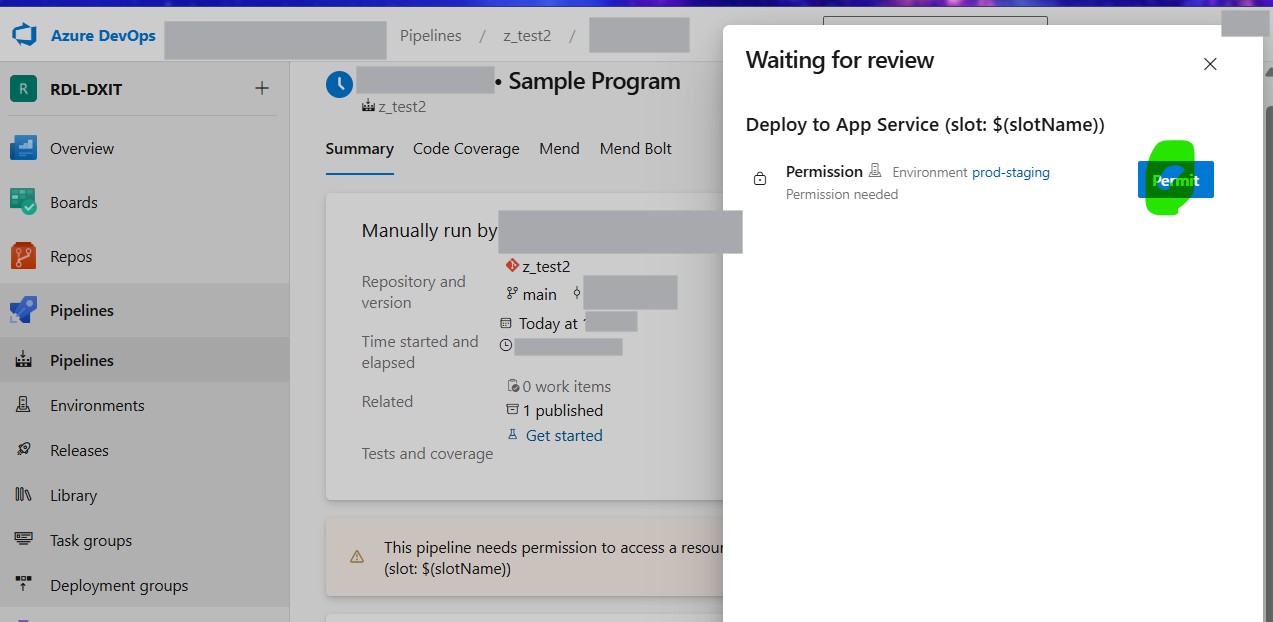Click the 0 work items link
Viewport: 1273px width, 622px height.
click(566, 386)
